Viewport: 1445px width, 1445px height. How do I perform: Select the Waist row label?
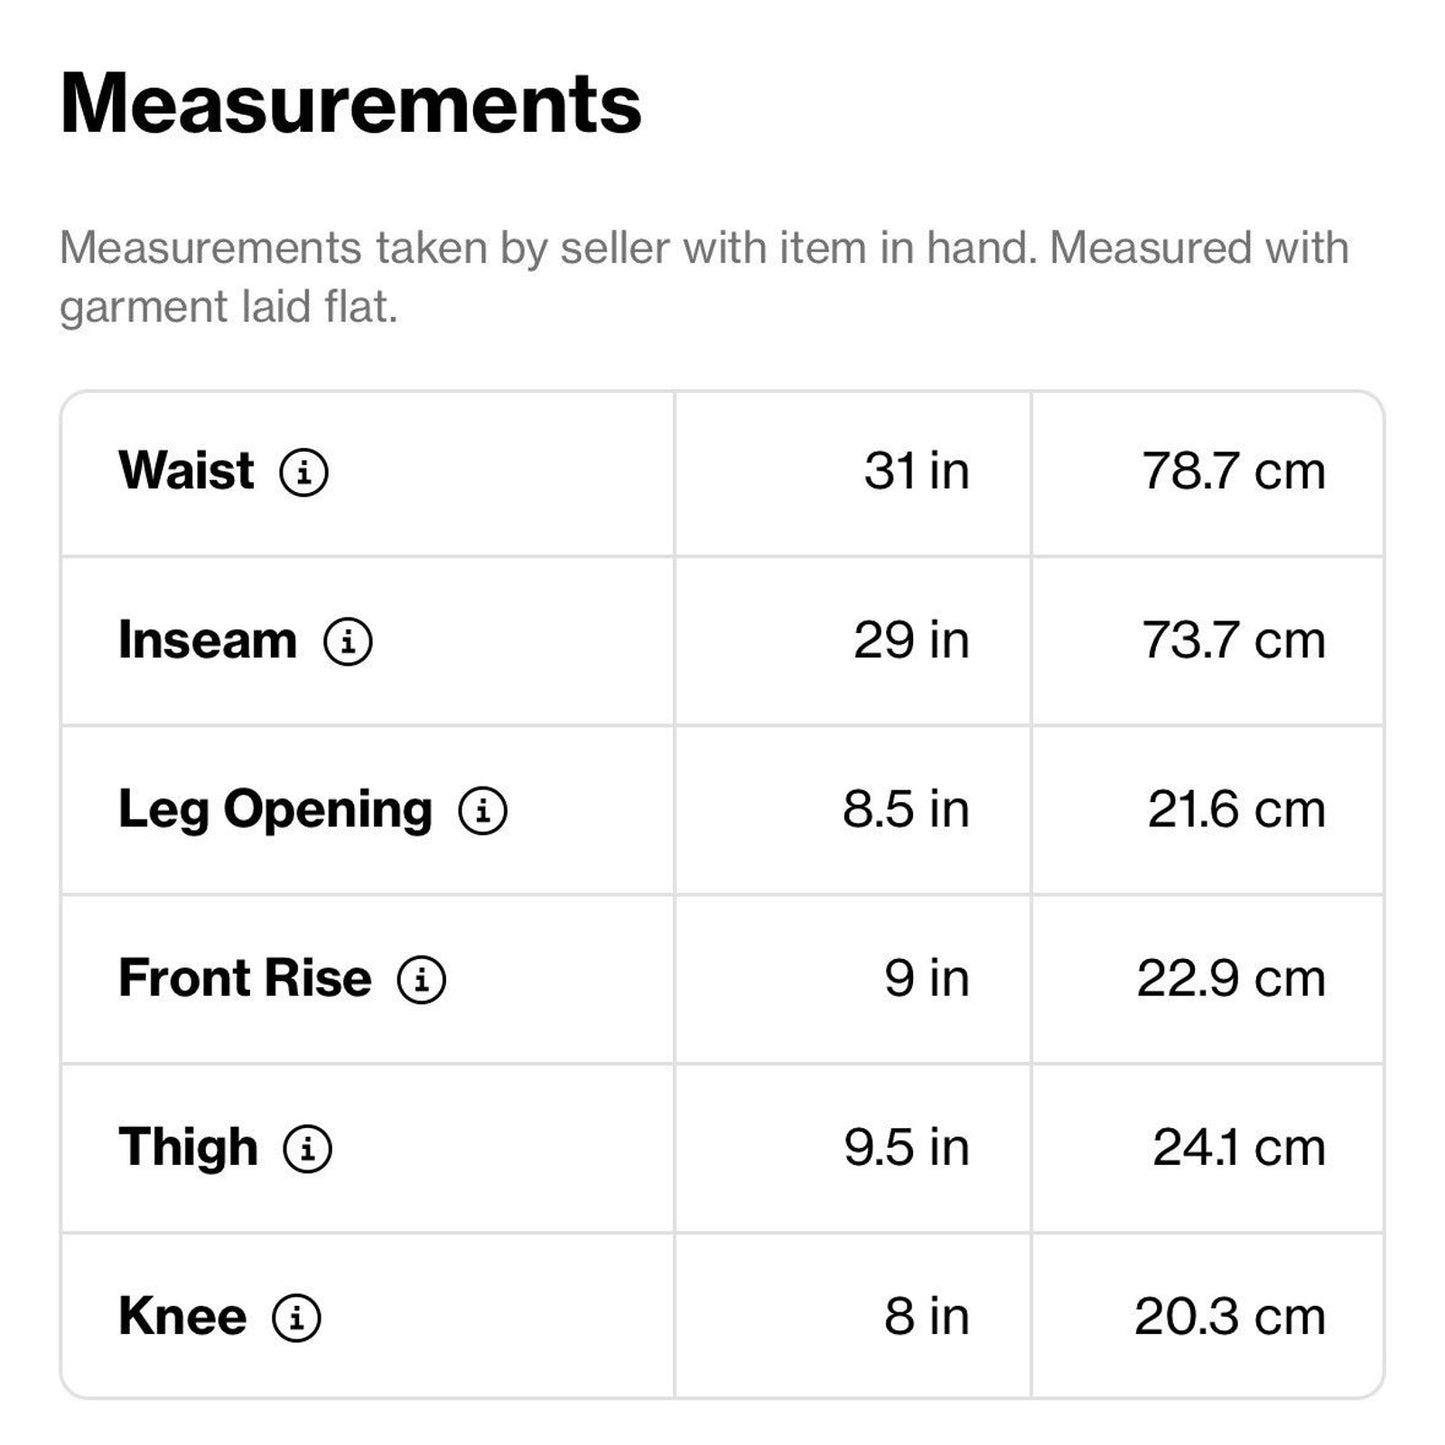[x=187, y=471]
